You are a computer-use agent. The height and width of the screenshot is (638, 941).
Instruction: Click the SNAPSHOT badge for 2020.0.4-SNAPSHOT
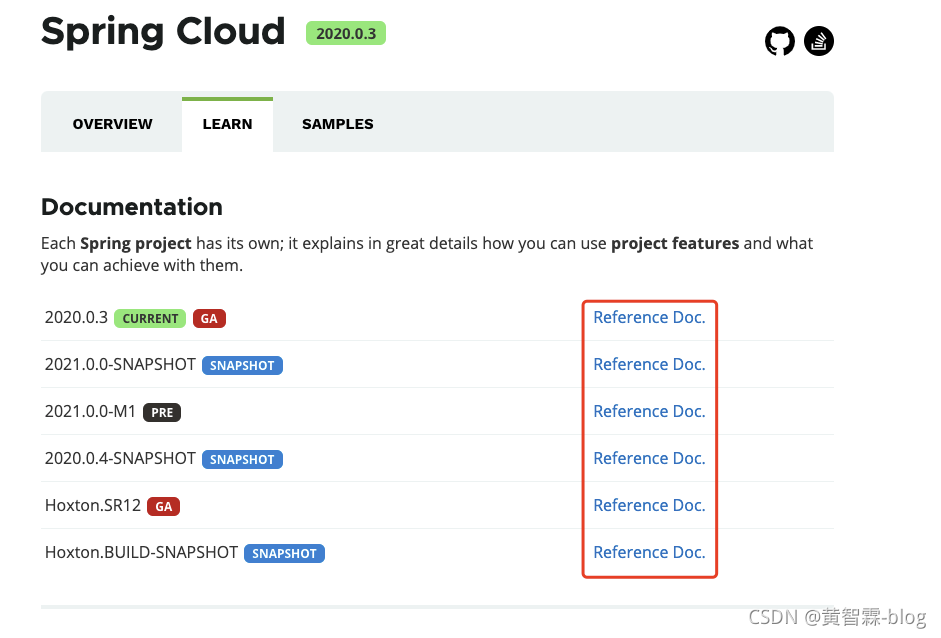click(242, 460)
